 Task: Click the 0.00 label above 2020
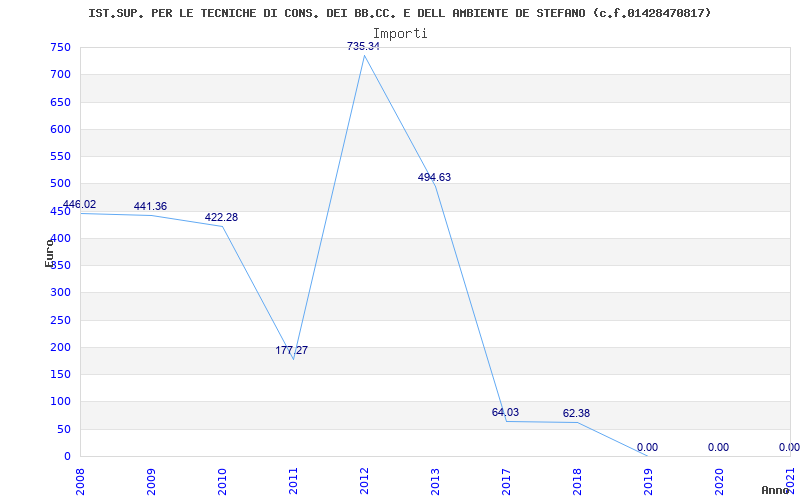tap(718, 447)
